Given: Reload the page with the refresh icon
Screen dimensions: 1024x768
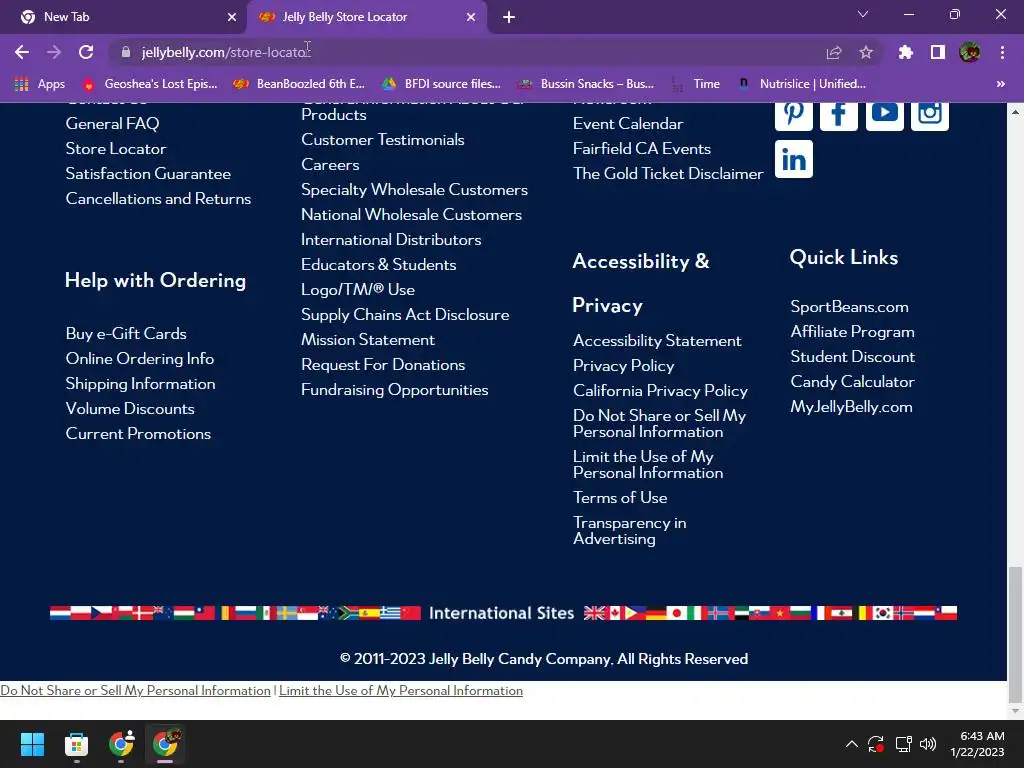Looking at the screenshot, I should (x=86, y=52).
